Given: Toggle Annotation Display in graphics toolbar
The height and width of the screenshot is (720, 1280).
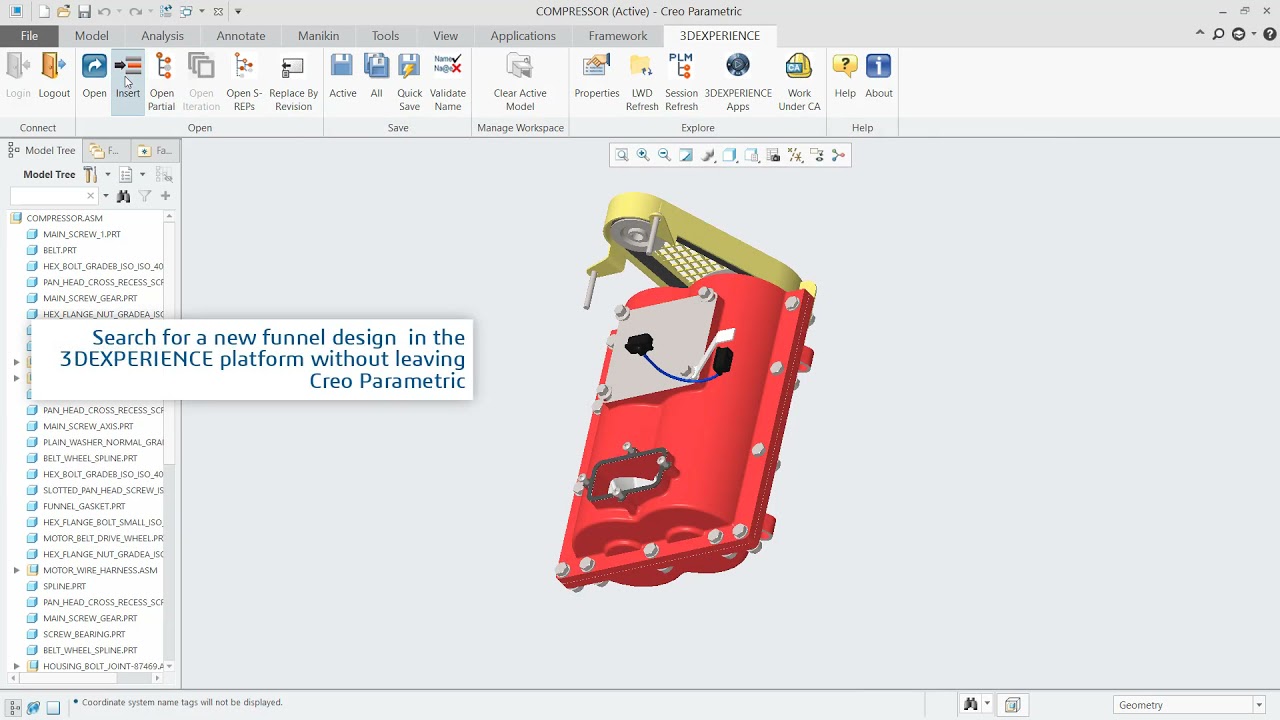Looking at the screenshot, I should coord(817,155).
